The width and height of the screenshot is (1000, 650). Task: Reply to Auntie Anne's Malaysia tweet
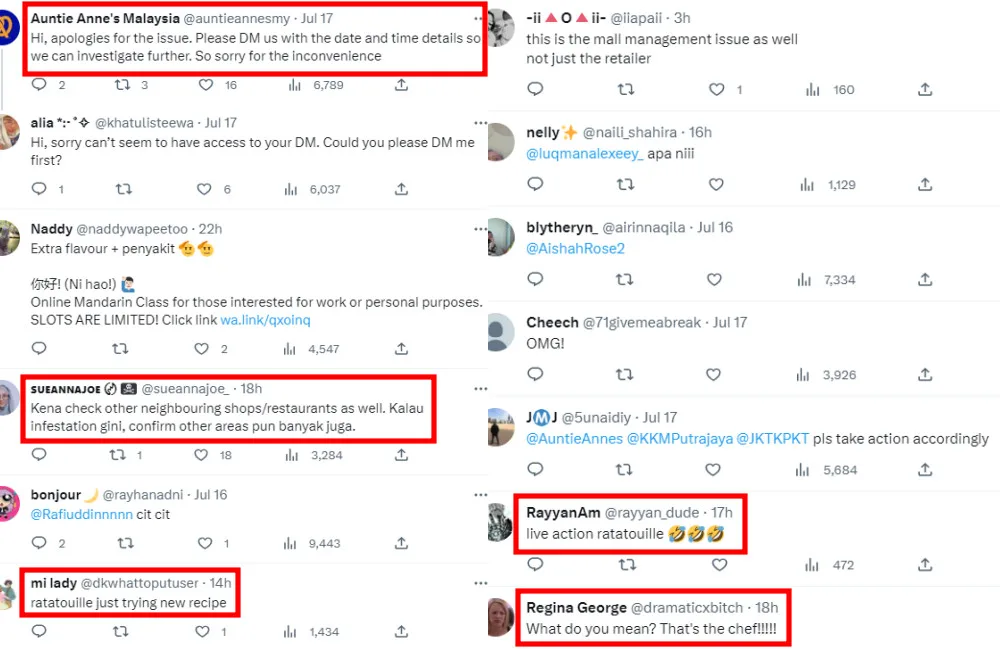(39, 85)
